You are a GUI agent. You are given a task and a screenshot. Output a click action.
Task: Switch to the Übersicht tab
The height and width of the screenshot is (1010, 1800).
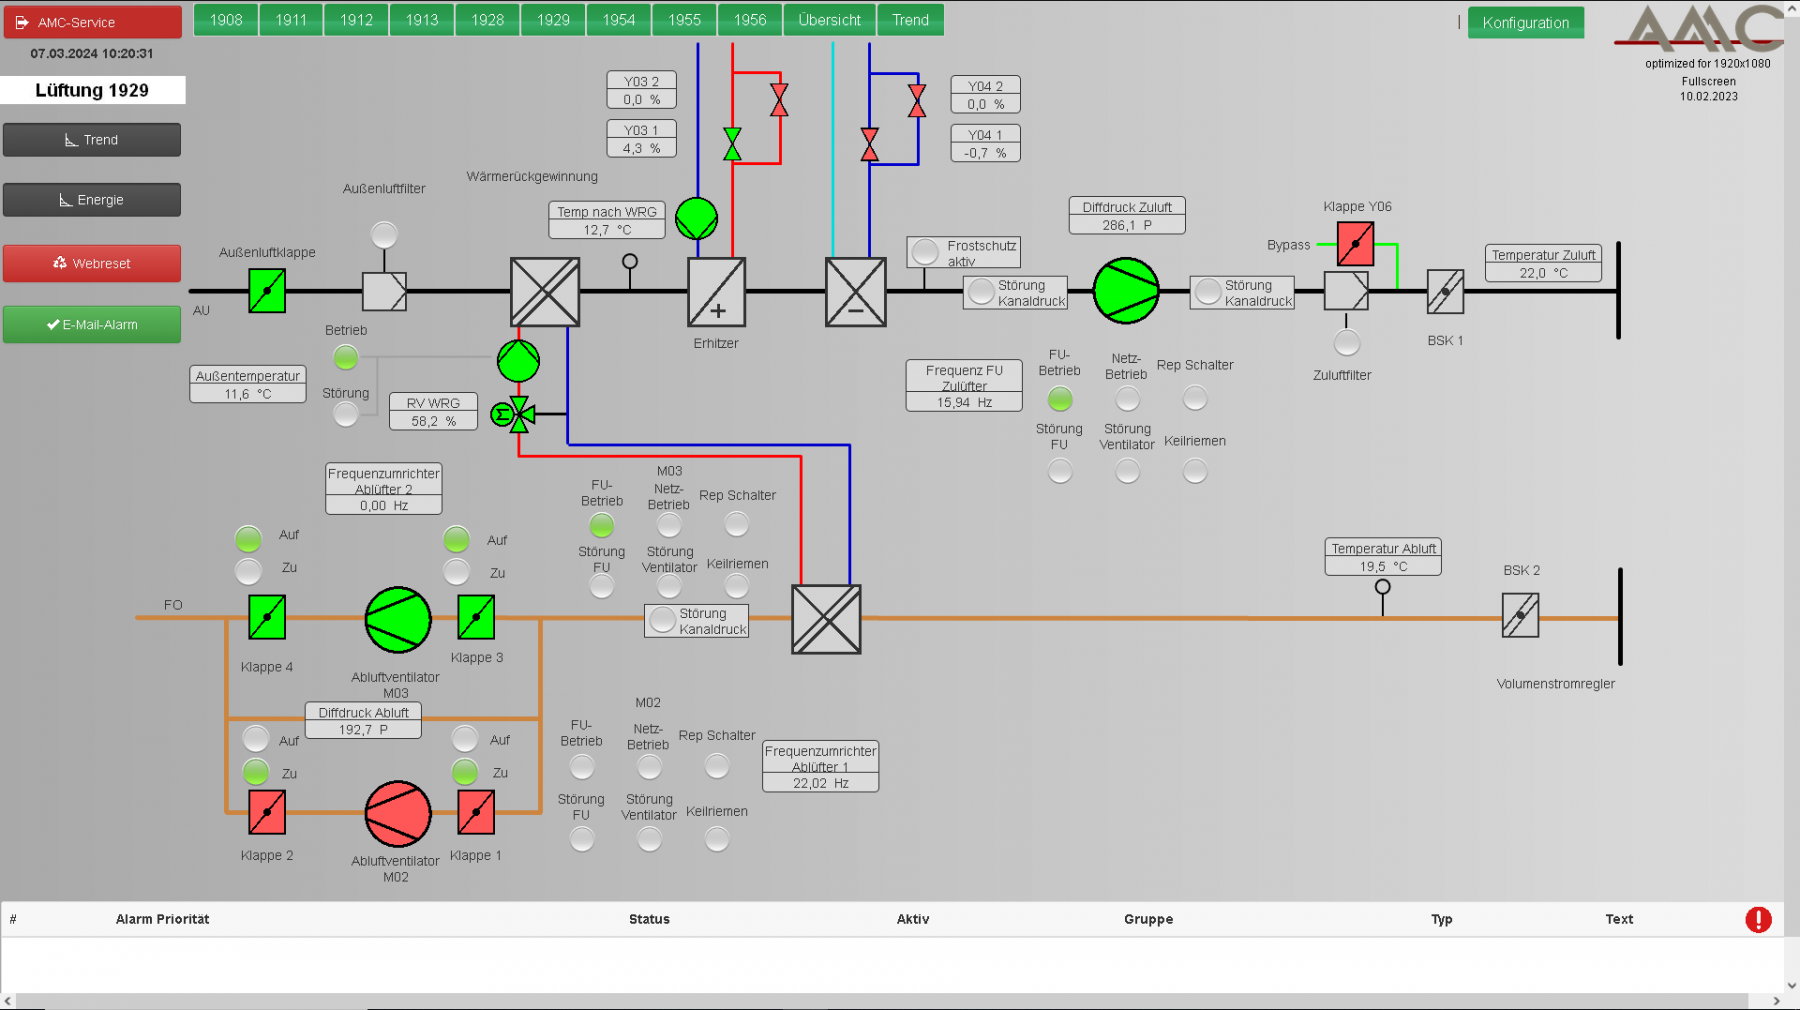[x=829, y=19]
